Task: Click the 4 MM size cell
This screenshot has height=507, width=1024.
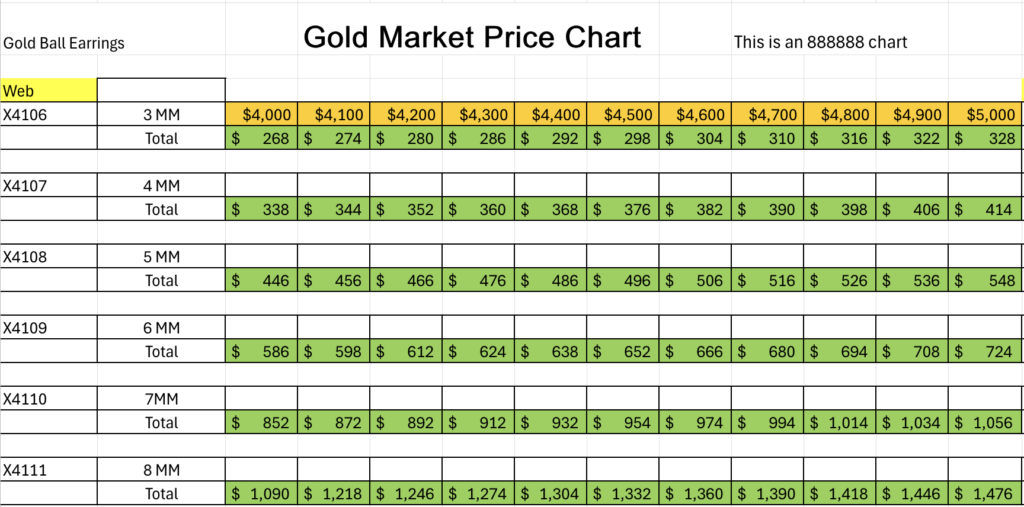Action: (161, 185)
